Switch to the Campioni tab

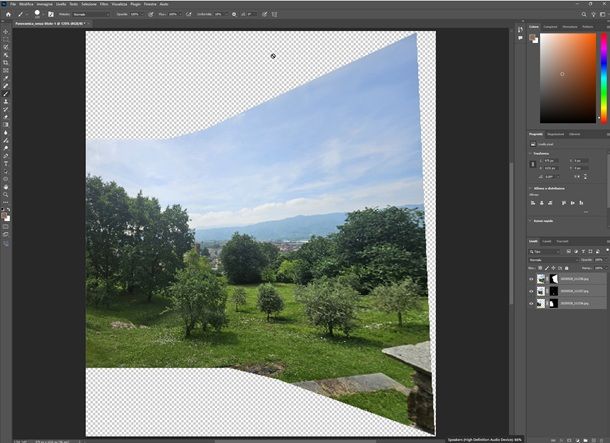[550, 27]
